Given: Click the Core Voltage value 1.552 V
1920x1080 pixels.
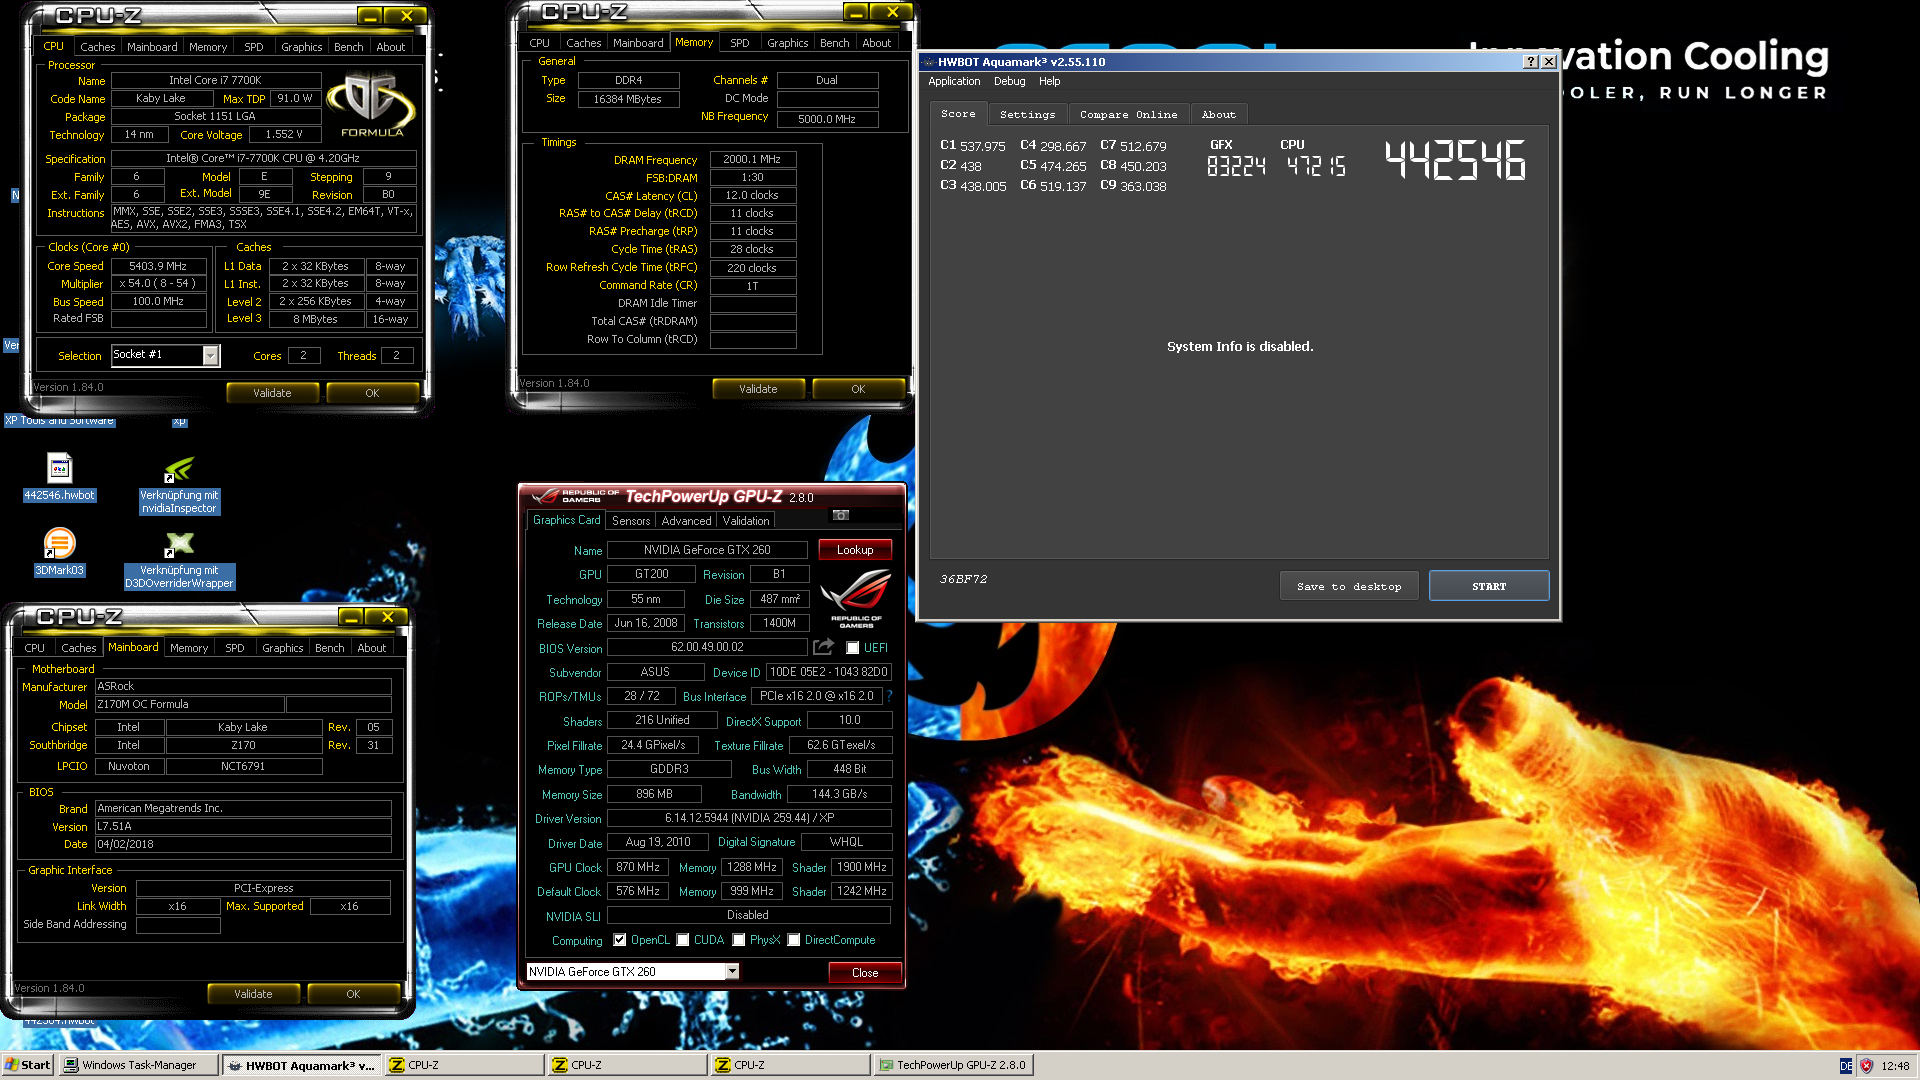Looking at the screenshot, I should [x=284, y=134].
